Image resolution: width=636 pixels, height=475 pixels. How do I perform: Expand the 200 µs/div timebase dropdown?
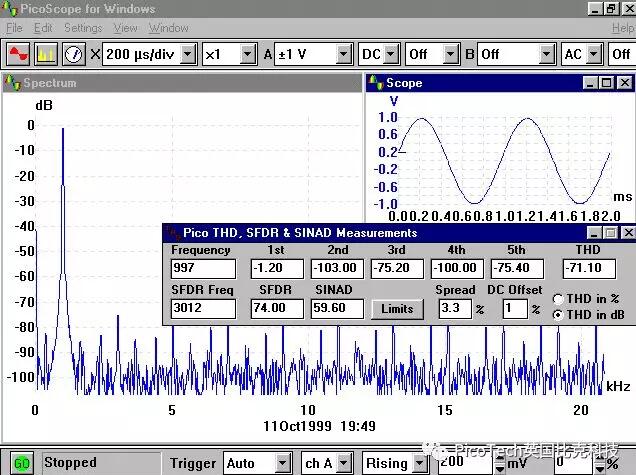[187, 53]
